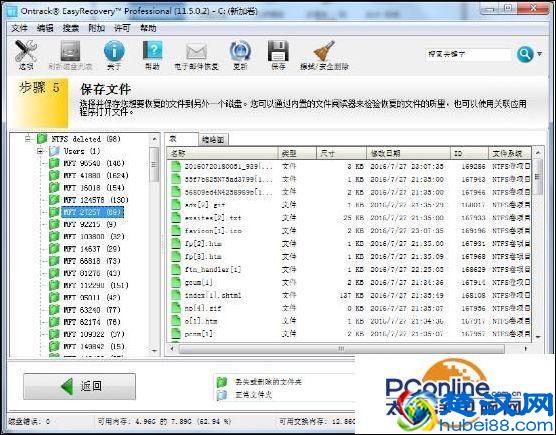This screenshot has height=435, width=556.
Task: Focus the search keyword input field
Action: tap(468, 54)
